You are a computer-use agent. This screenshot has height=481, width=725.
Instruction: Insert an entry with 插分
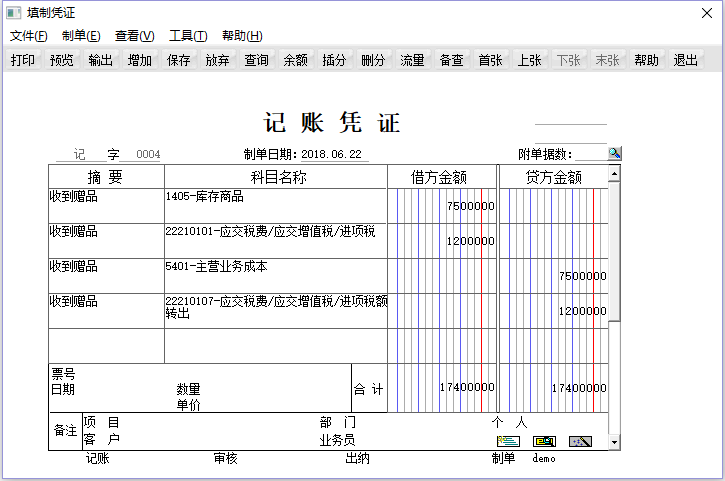[x=334, y=60]
